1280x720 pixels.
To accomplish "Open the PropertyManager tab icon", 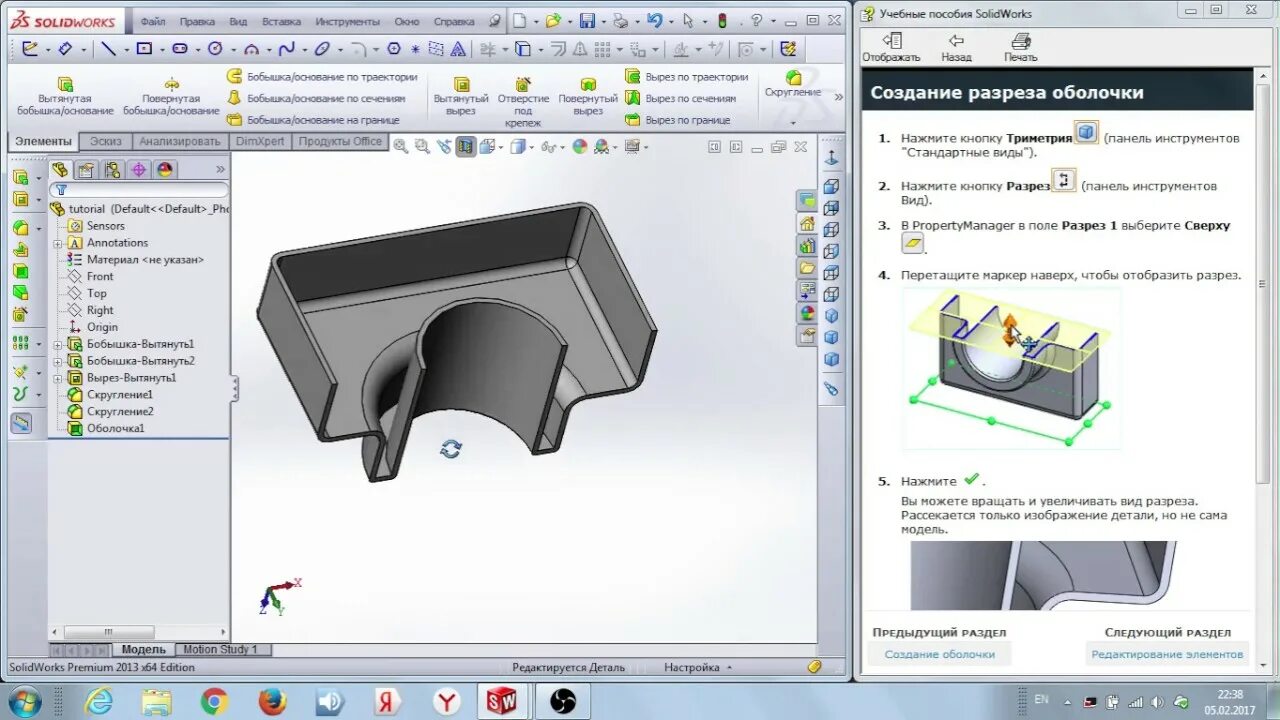I will [86, 169].
